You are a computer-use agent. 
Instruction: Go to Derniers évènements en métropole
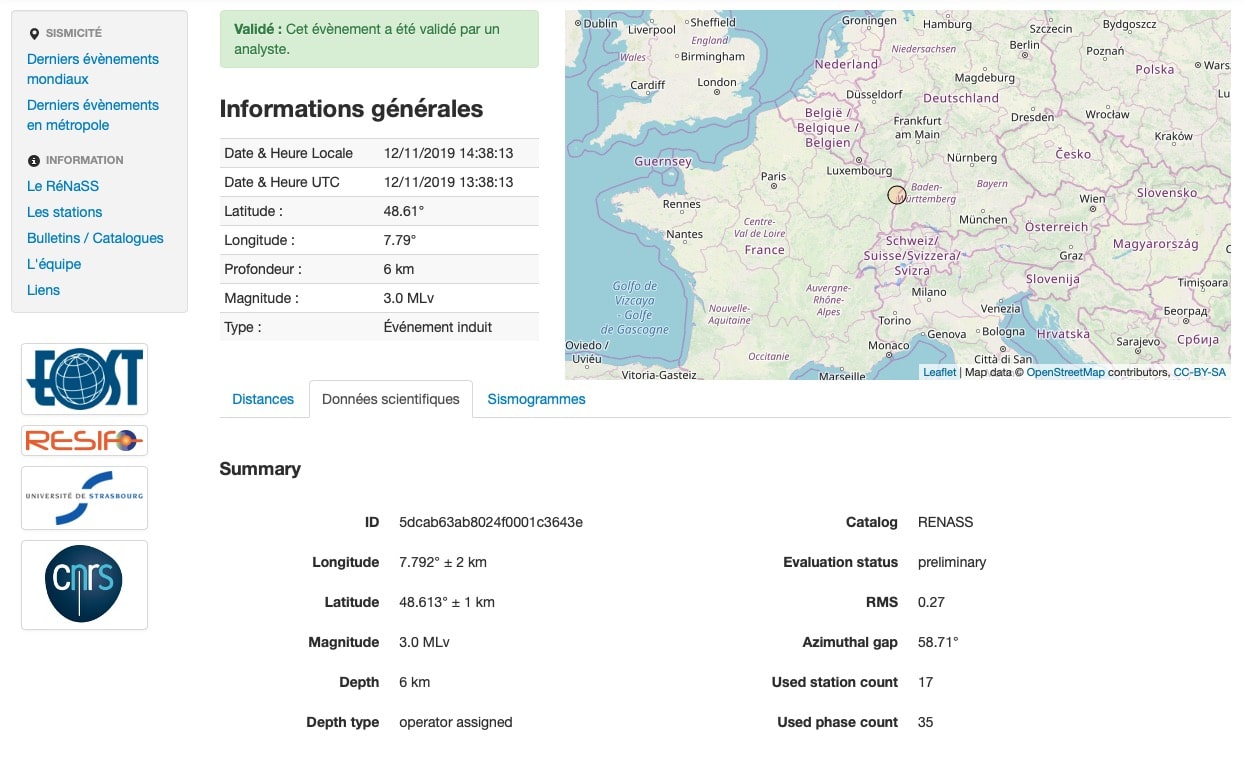(92, 115)
